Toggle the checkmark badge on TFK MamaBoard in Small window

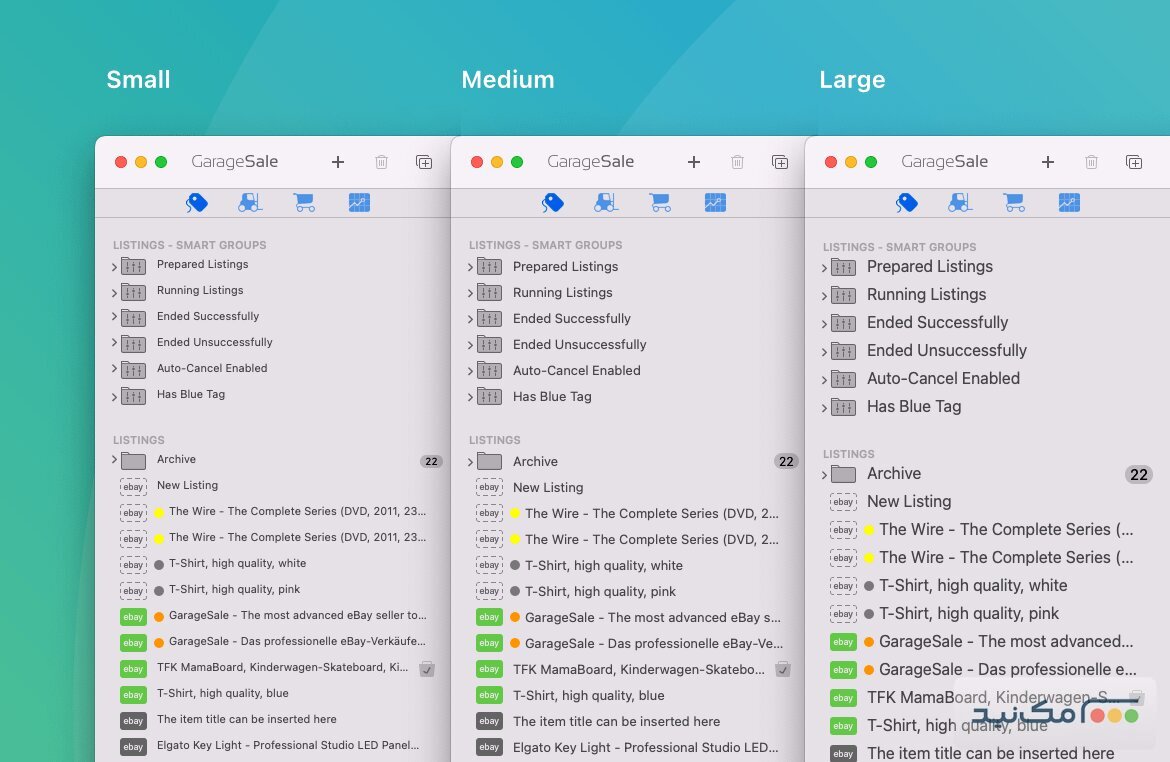427,668
